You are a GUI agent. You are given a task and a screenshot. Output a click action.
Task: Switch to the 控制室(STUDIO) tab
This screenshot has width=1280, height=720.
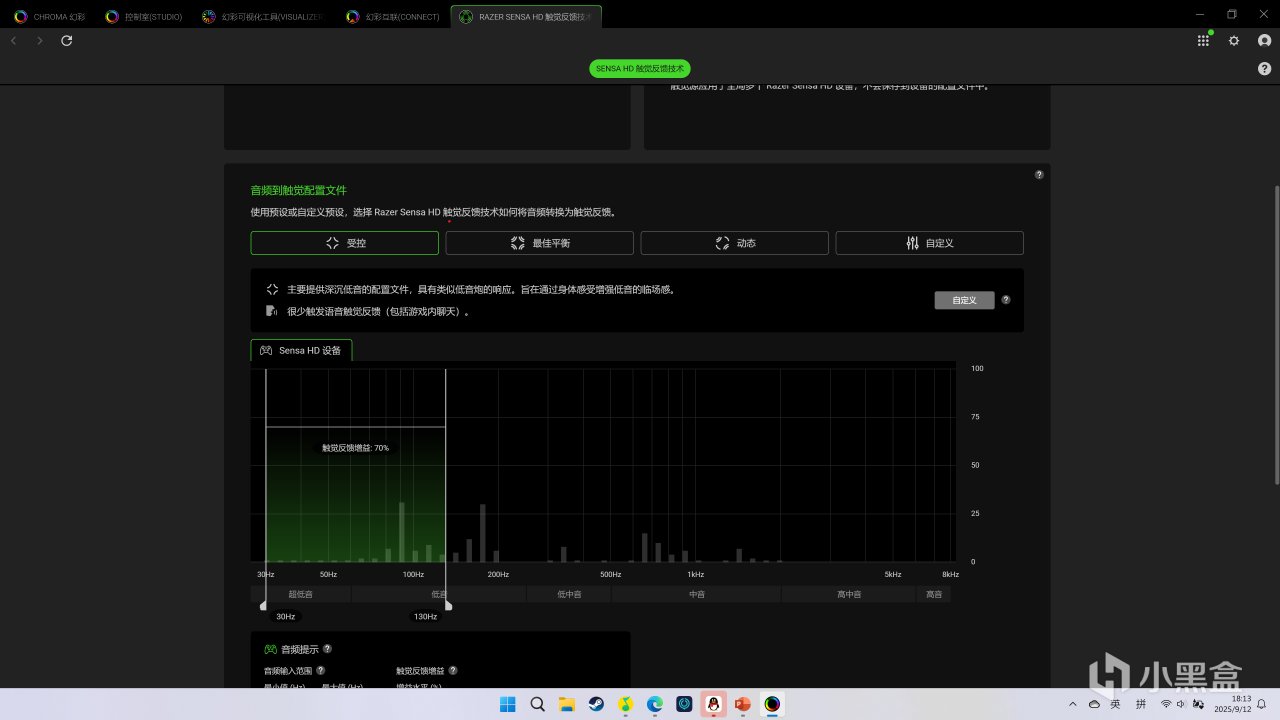tap(146, 16)
